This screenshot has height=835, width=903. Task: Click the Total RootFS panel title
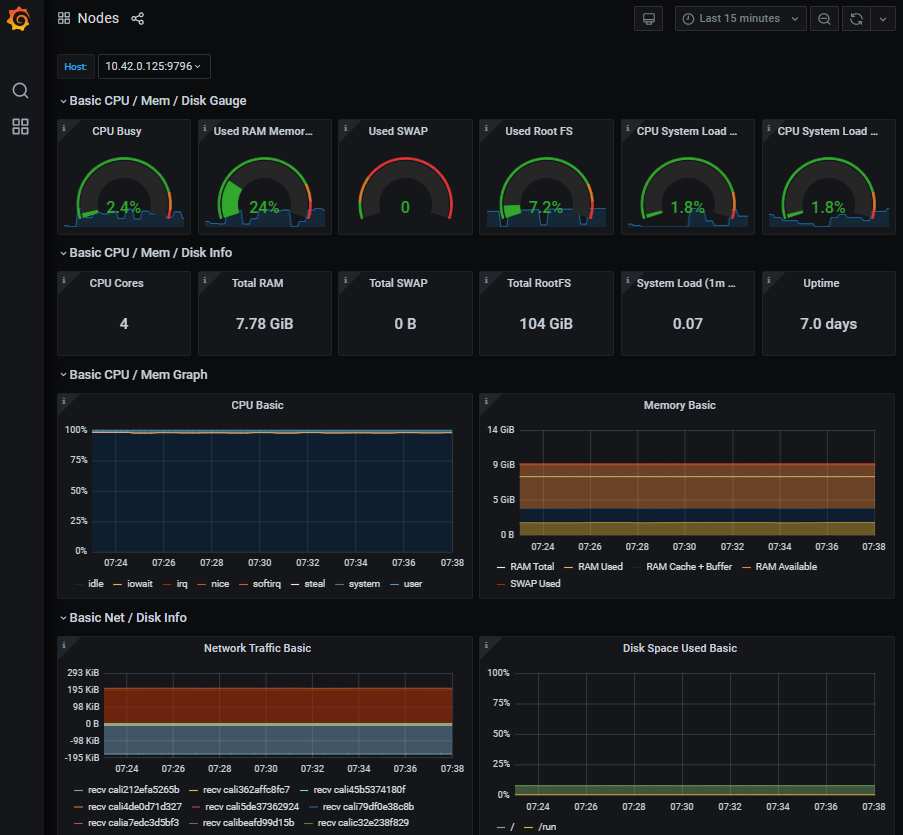(x=539, y=283)
